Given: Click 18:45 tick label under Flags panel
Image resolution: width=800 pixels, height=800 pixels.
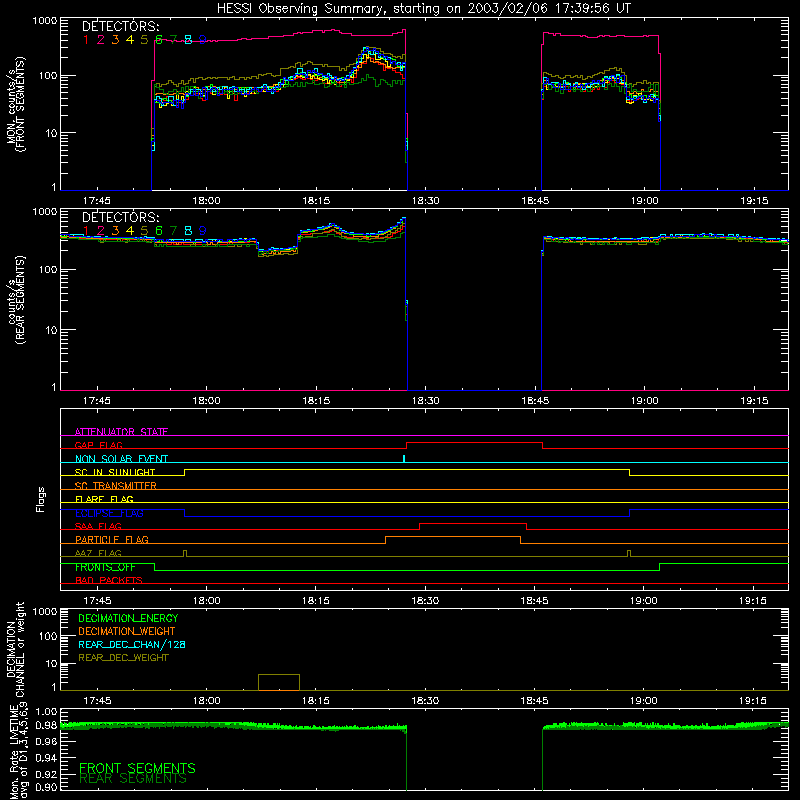Looking at the screenshot, I should click(534, 601).
